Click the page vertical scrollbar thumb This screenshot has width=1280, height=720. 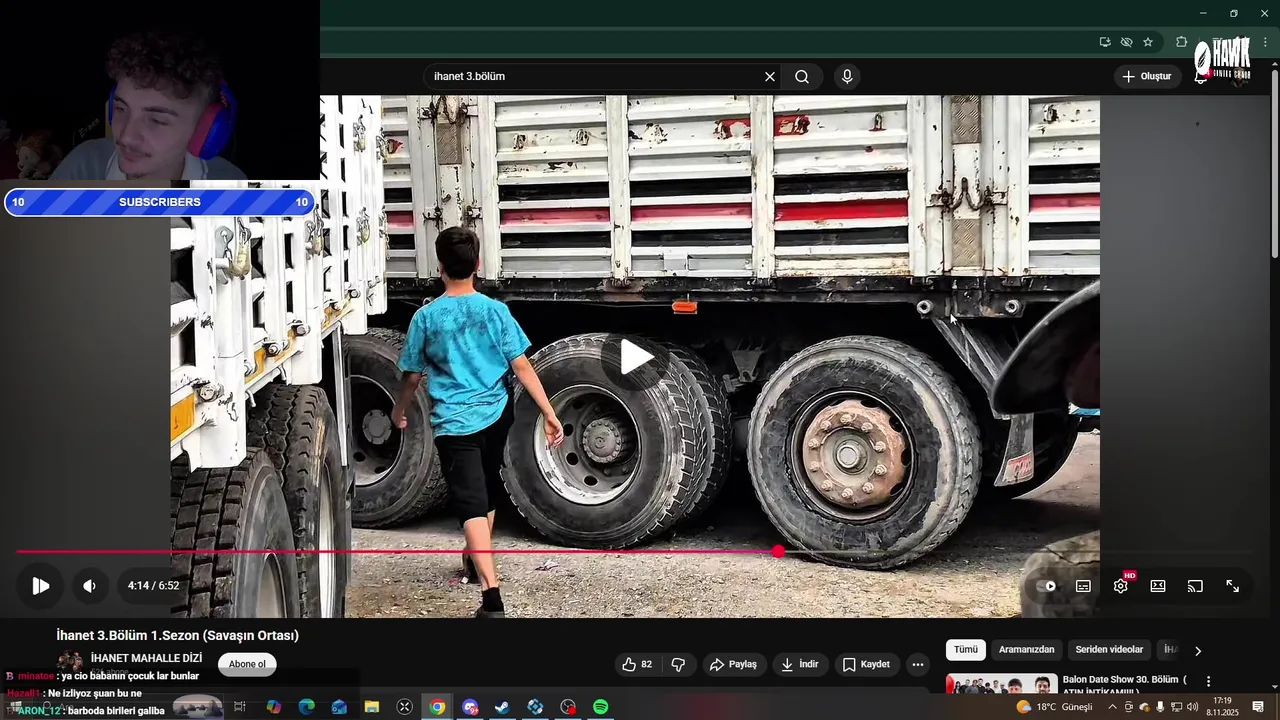tap(1274, 162)
